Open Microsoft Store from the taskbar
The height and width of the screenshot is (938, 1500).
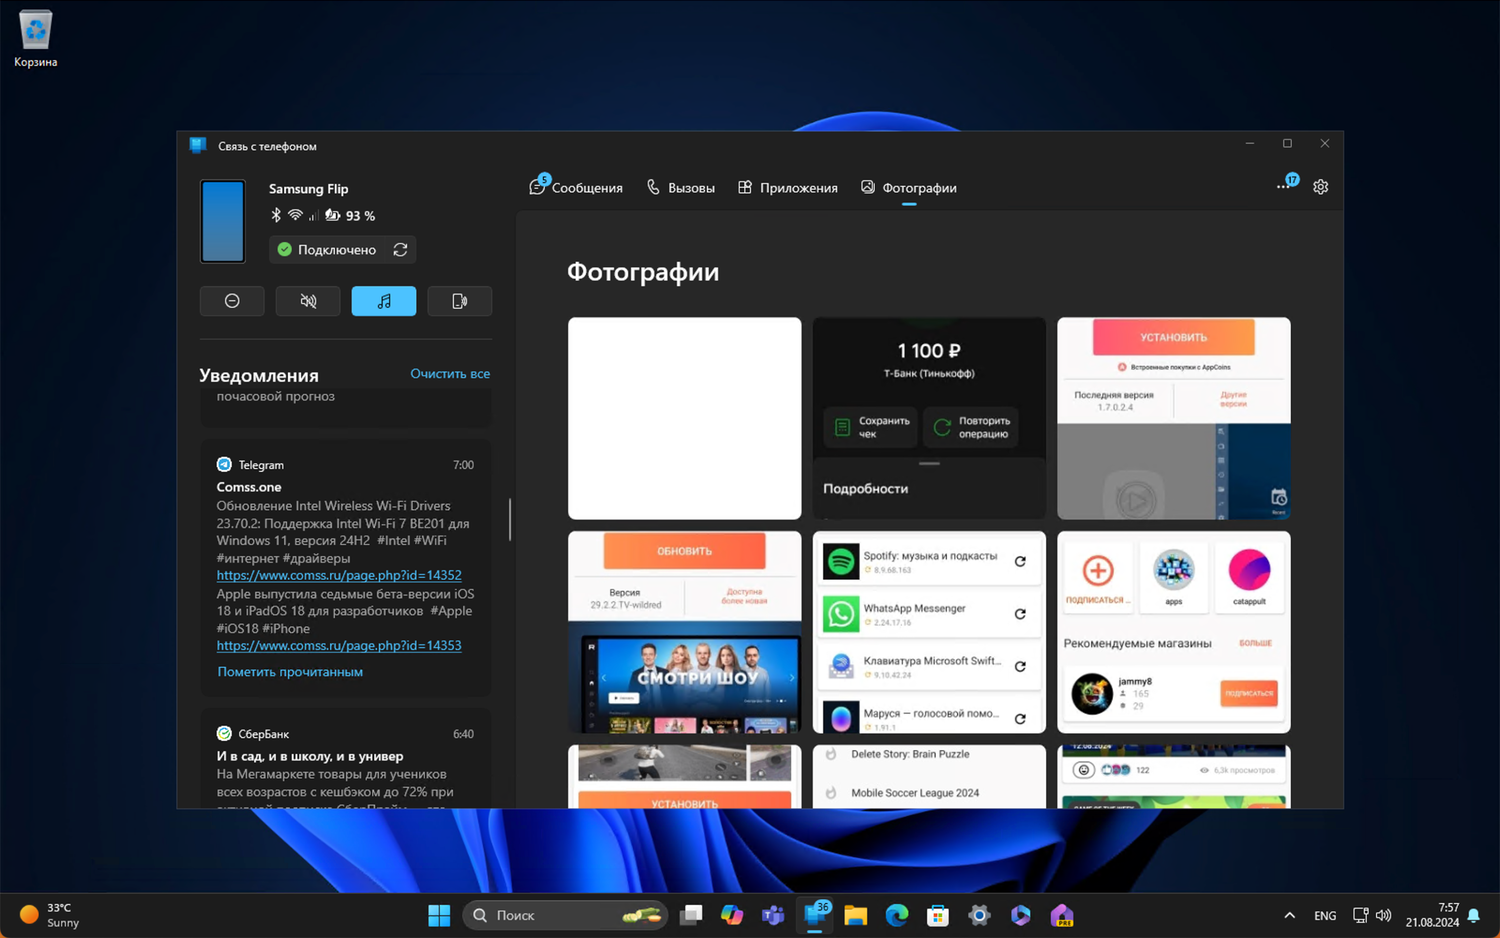pos(937,915)
